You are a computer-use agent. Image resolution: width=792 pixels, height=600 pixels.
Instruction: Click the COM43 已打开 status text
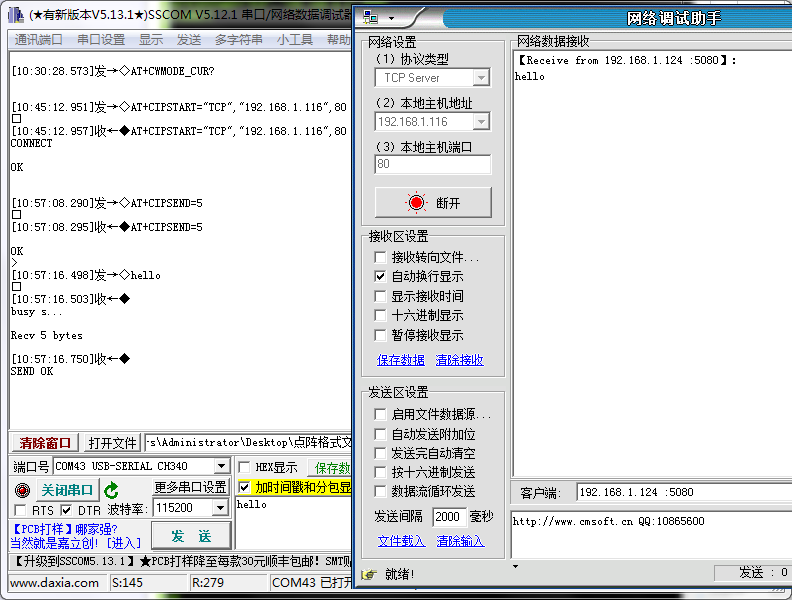point(311,583)
